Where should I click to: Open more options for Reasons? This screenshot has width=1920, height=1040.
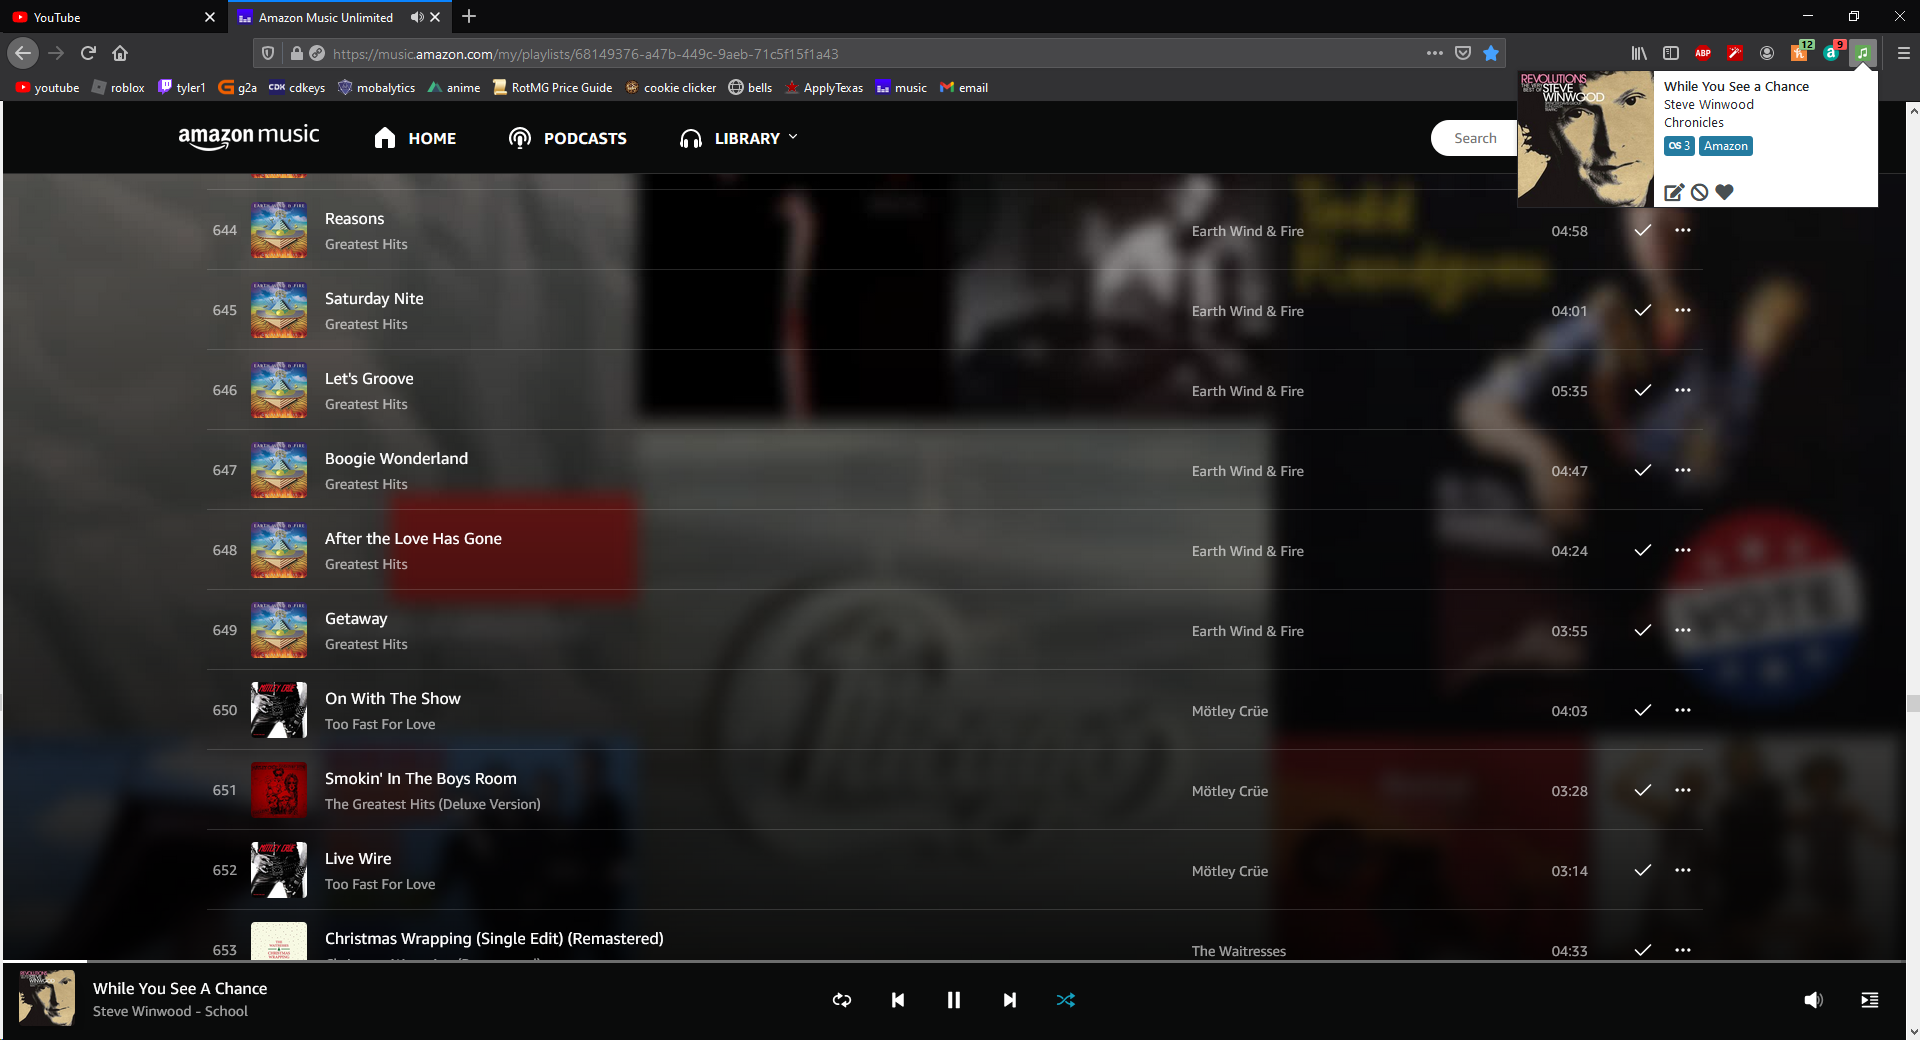click(1683, 230)
